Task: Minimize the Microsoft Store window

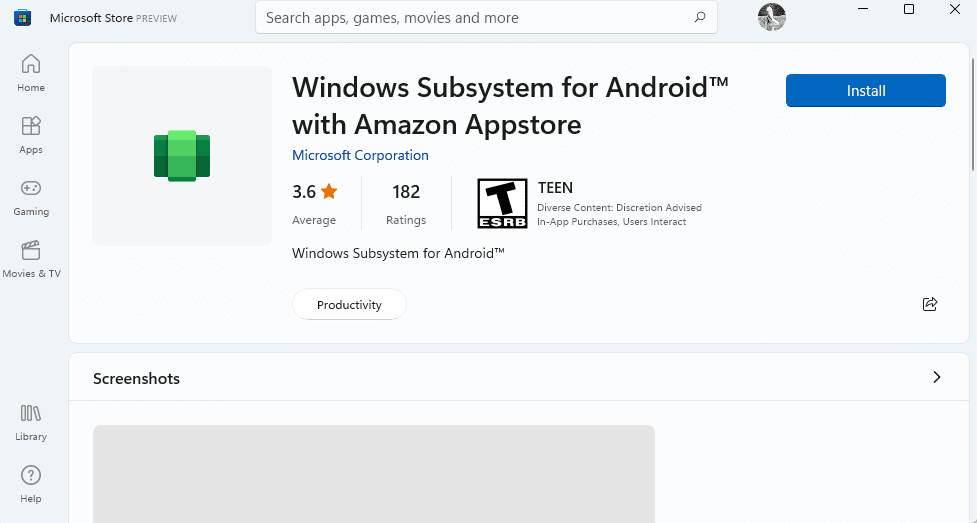Action: pos(863,9)
